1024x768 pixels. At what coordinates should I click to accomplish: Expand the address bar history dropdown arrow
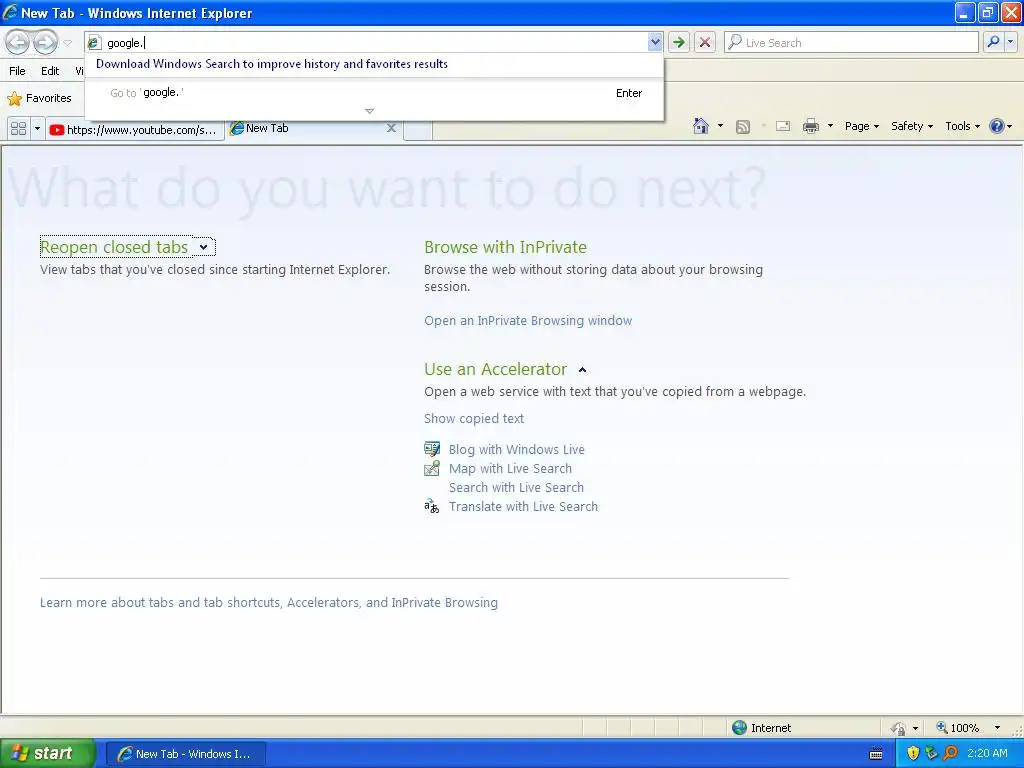(655, 42)
